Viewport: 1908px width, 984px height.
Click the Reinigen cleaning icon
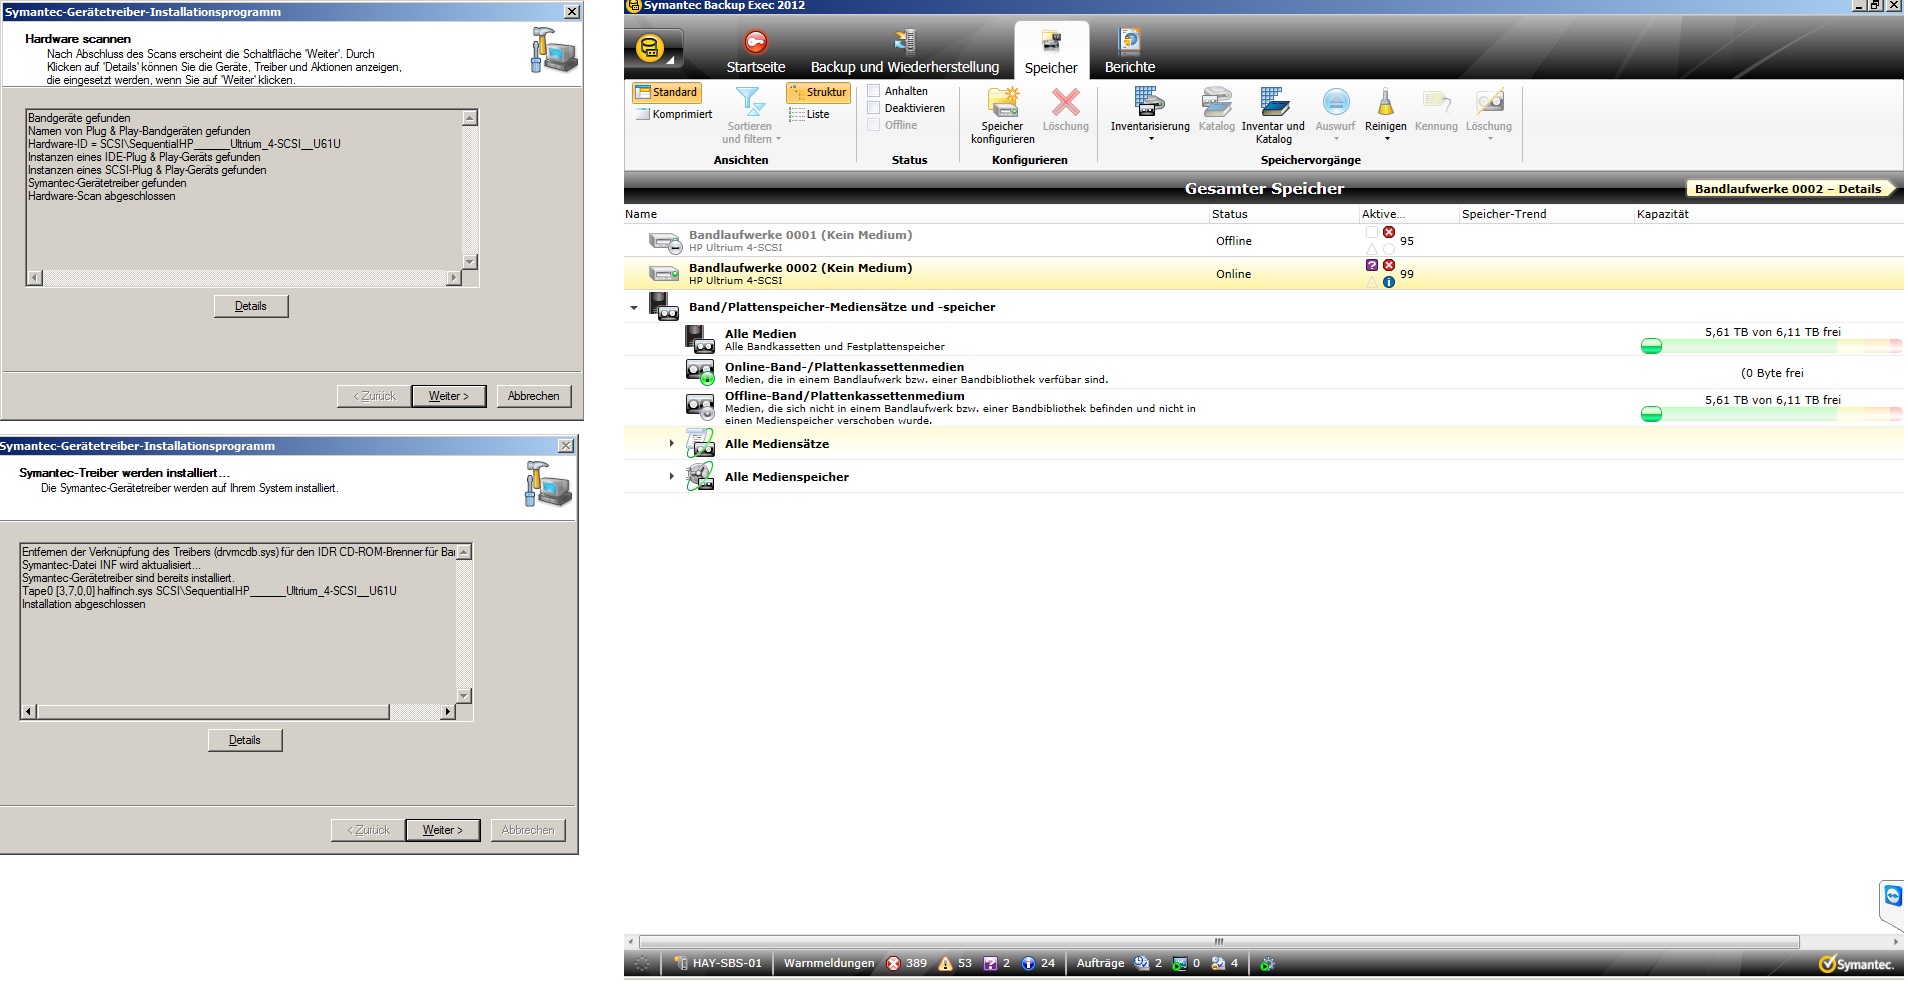(x=1385, y=102)
